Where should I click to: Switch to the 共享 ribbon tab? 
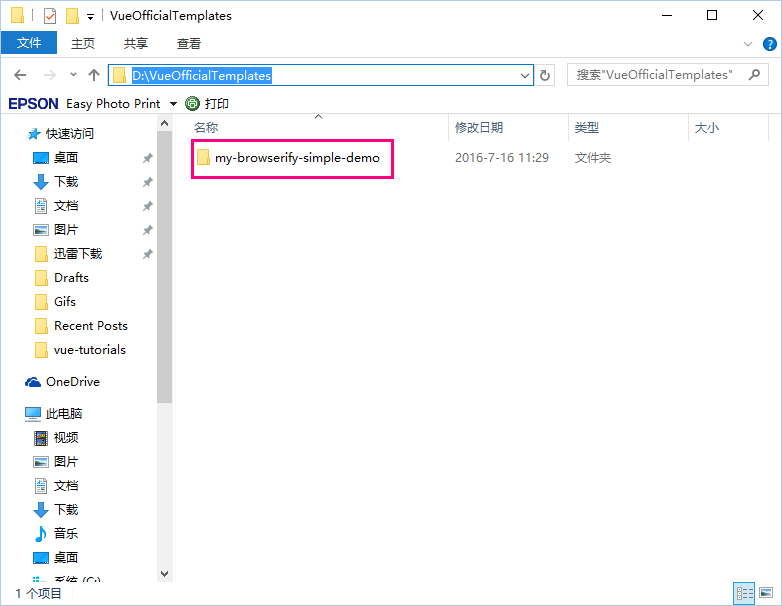[x=136, y=43]
